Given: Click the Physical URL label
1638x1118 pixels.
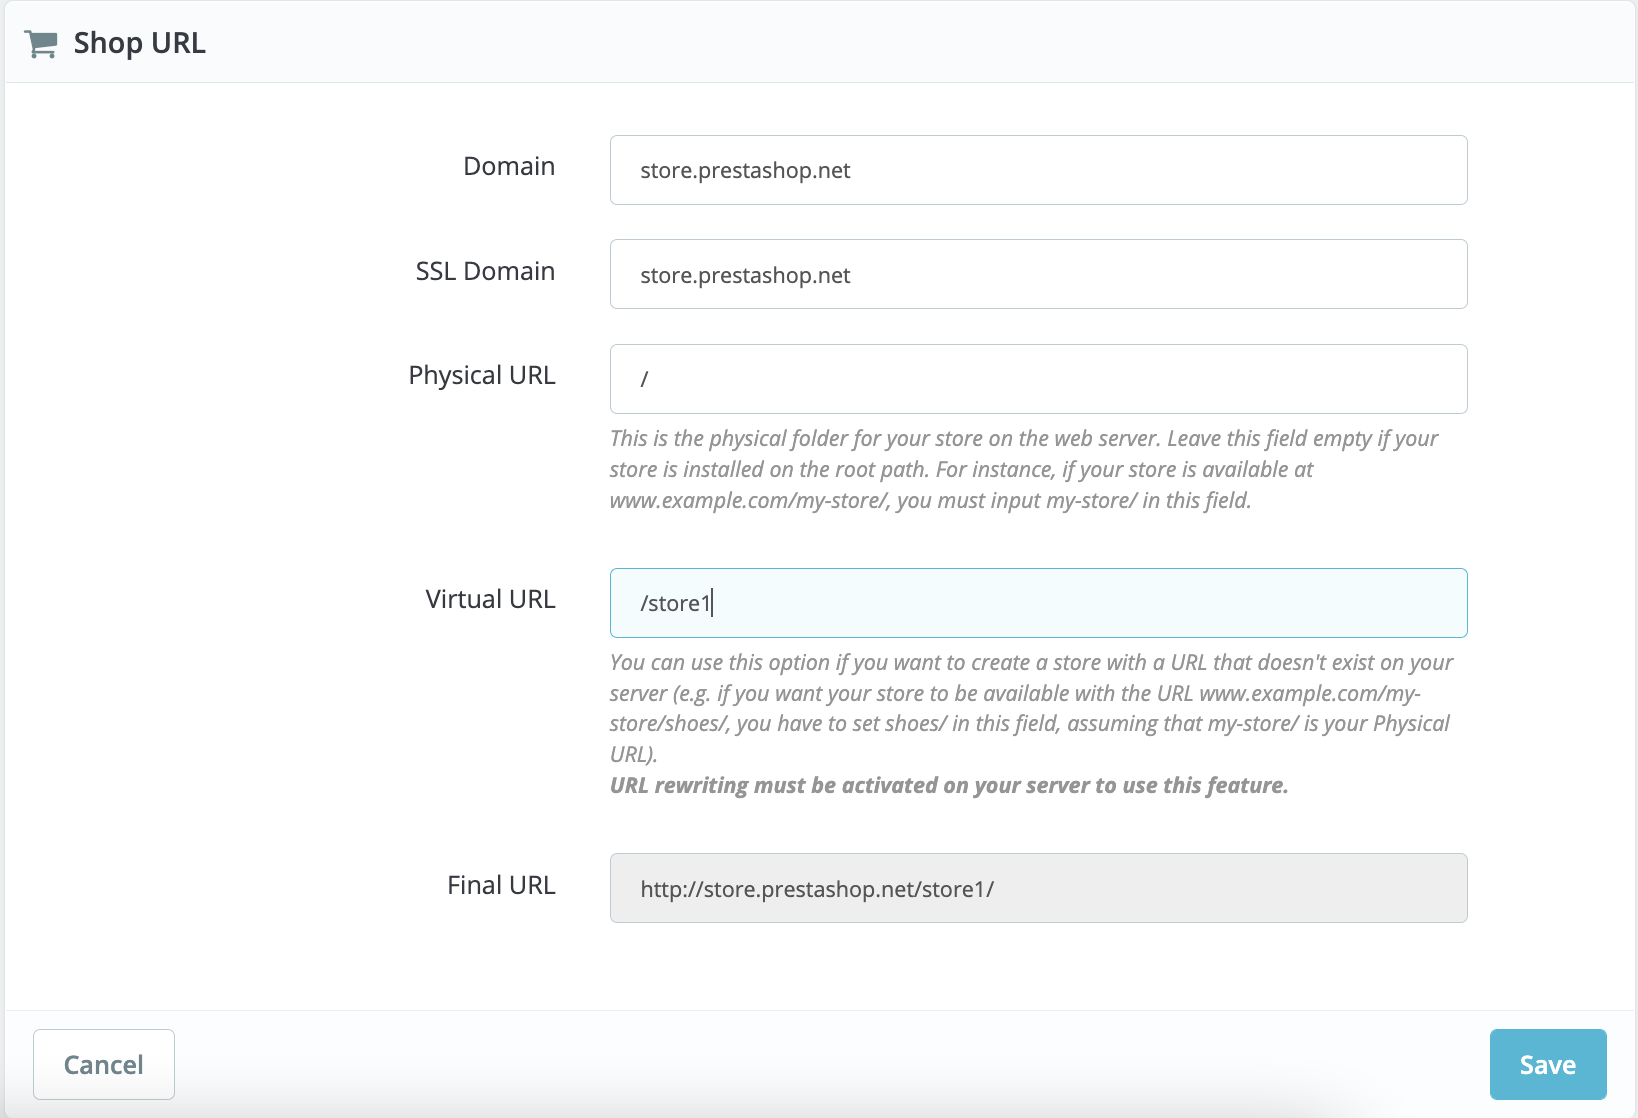Looking at the screenshot, I should click(481, 375).
